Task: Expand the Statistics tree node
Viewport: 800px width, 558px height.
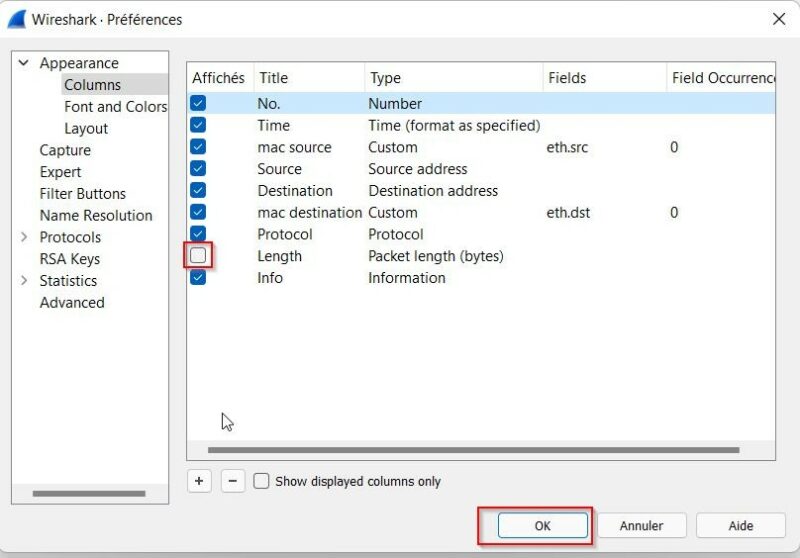Action: pyautogui.click(x=23, y=281)
